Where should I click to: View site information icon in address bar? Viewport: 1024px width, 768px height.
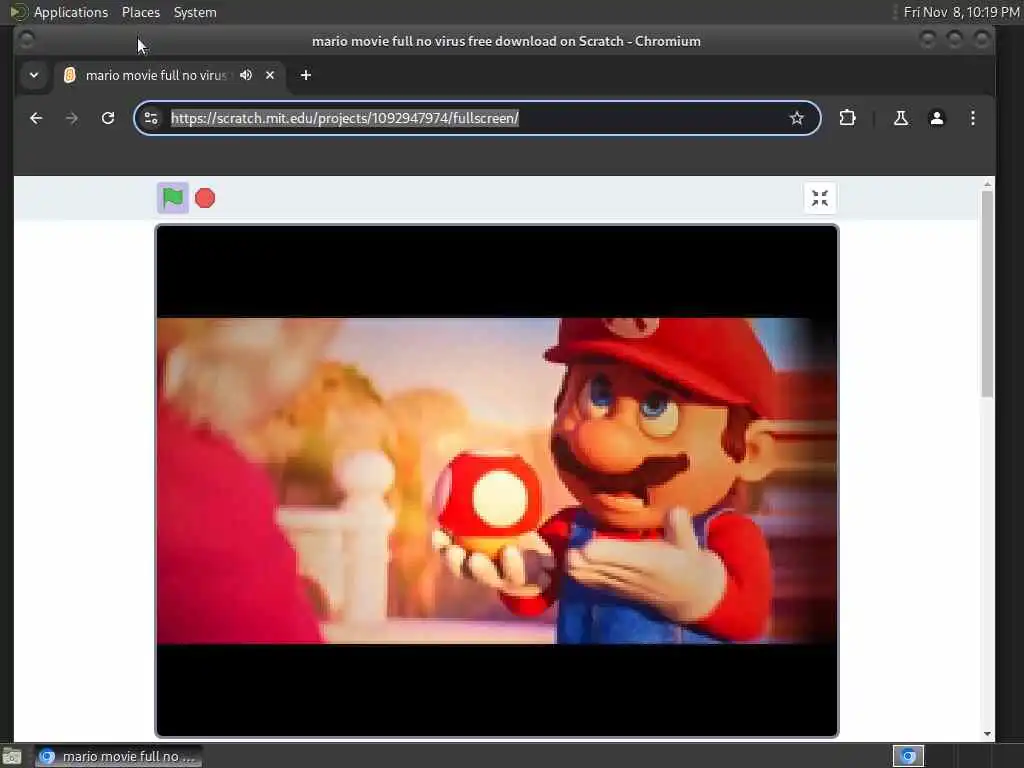(151, 118)
